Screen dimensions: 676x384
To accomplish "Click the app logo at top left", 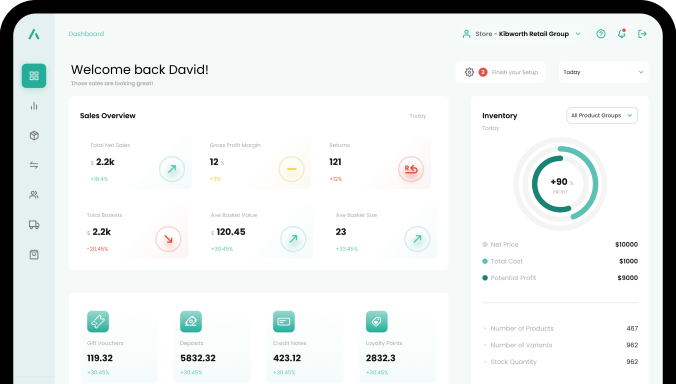I will [x=34, y=34].
